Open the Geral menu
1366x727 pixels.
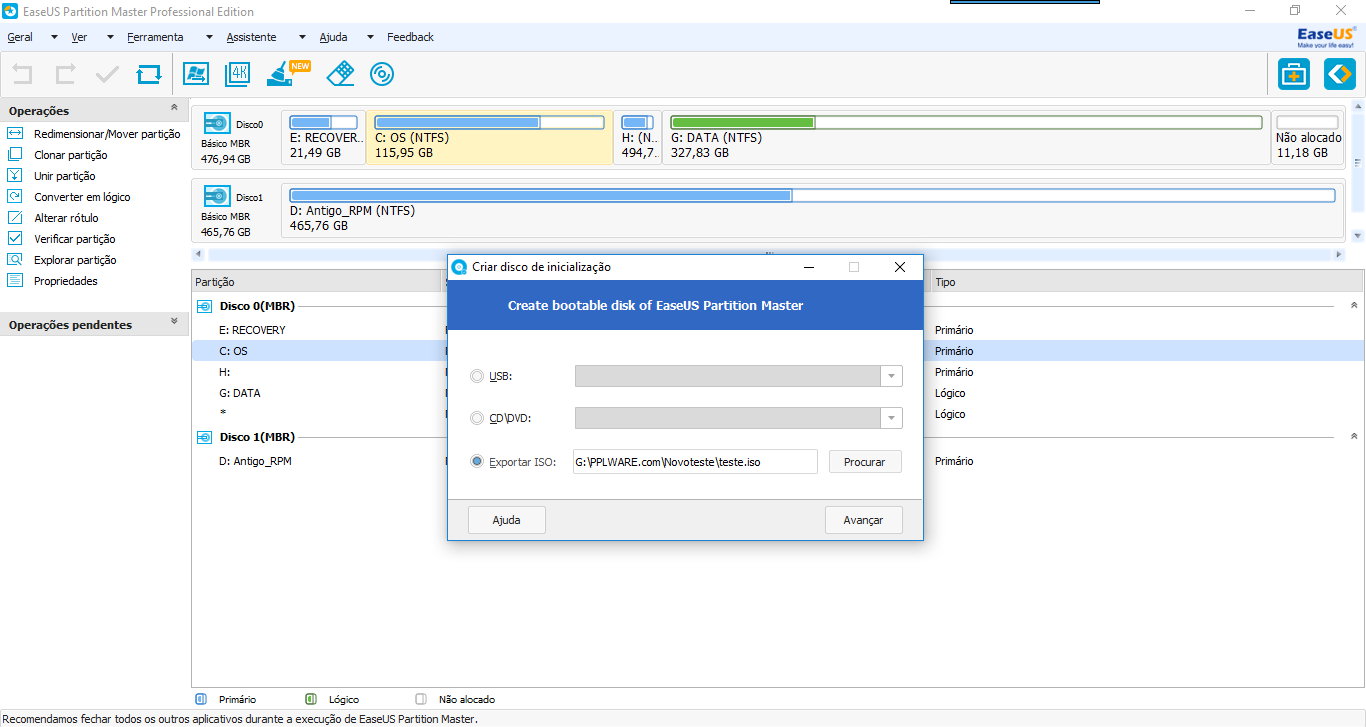(20, 37)
